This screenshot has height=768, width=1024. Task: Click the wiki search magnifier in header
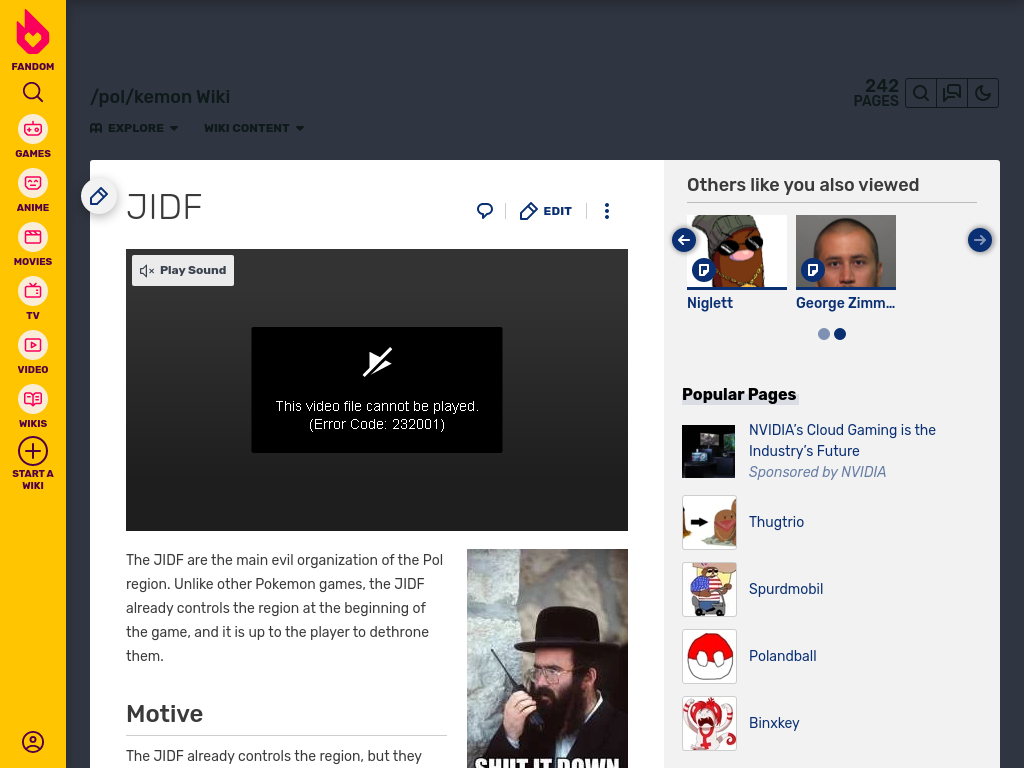click(921, 93)
